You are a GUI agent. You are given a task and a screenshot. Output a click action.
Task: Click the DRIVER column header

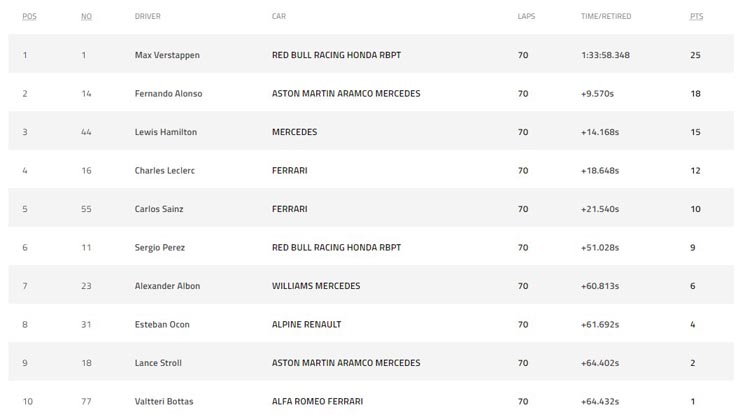148,17
